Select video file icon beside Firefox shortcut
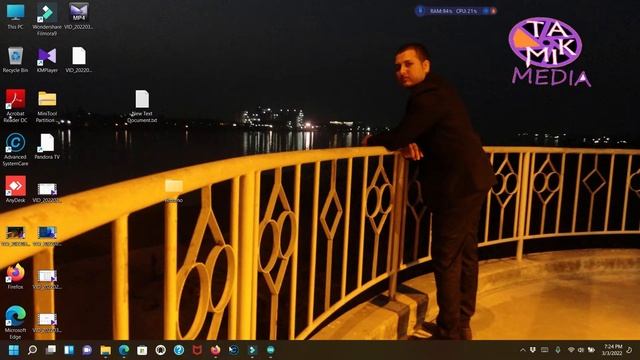Viewport: 640px width, 360px height. coord(47,279)
